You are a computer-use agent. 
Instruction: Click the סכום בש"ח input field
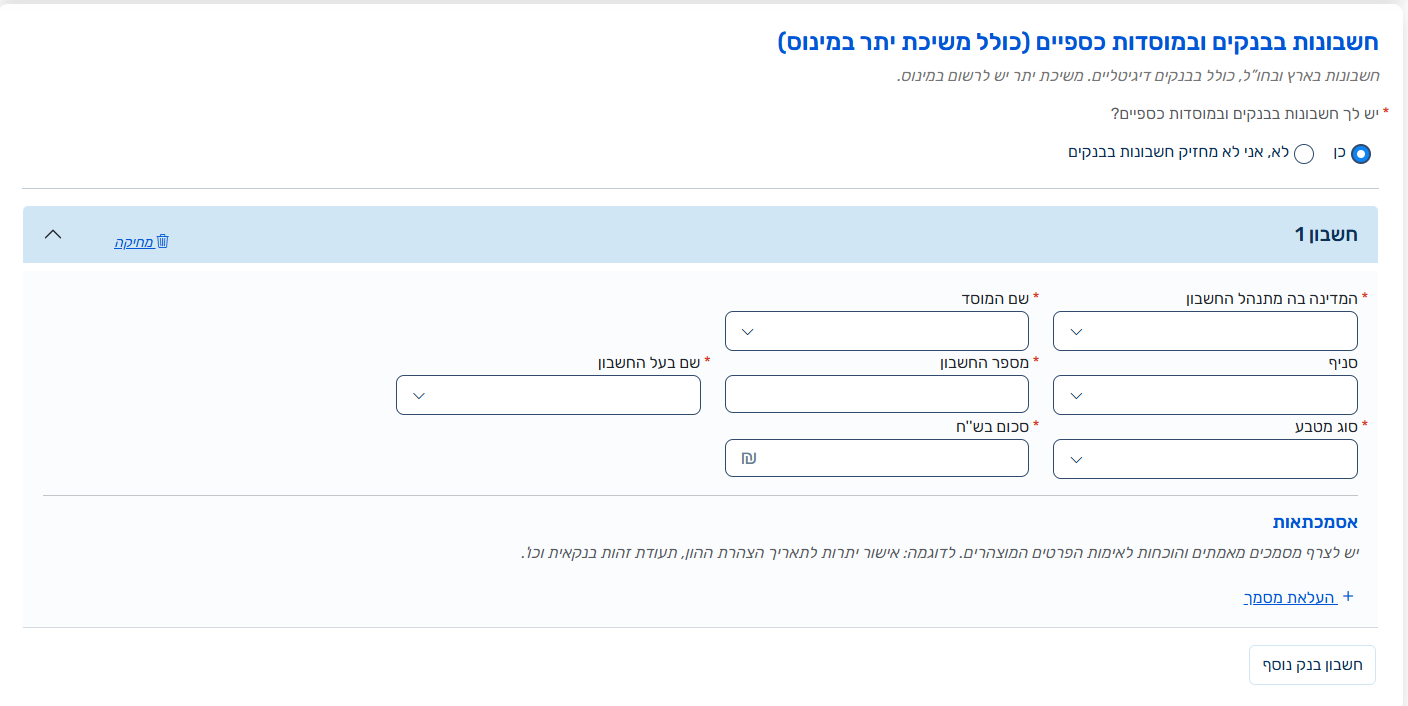(x=877, y=458)
